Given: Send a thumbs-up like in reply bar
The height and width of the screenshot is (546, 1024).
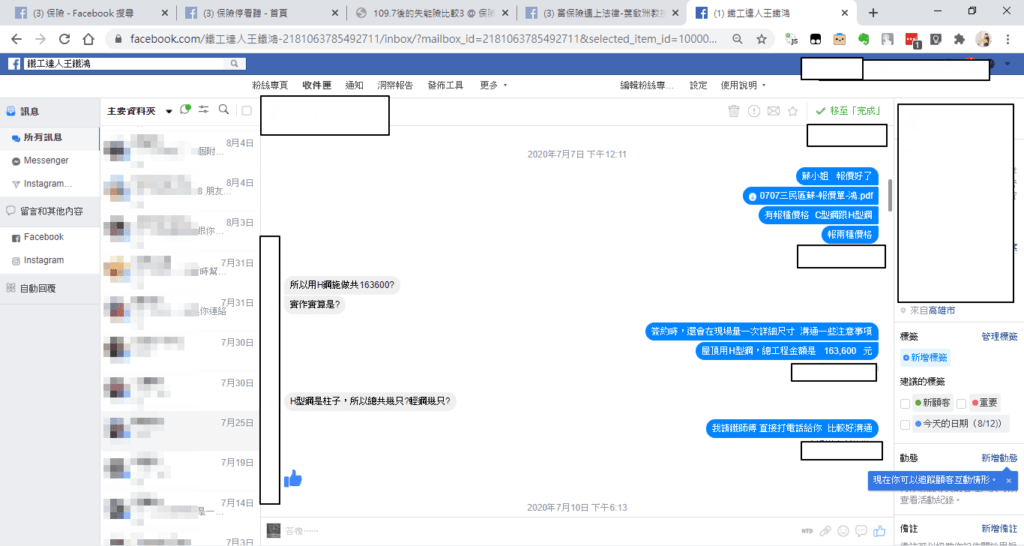Looking at the screenshot, I should click(880, 530).
